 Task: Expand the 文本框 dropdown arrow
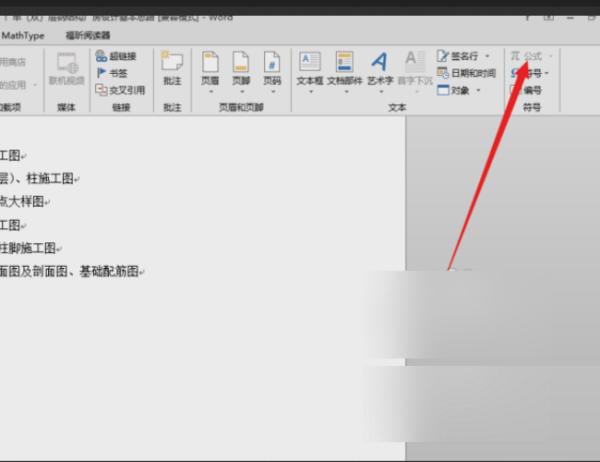[311, 92]
